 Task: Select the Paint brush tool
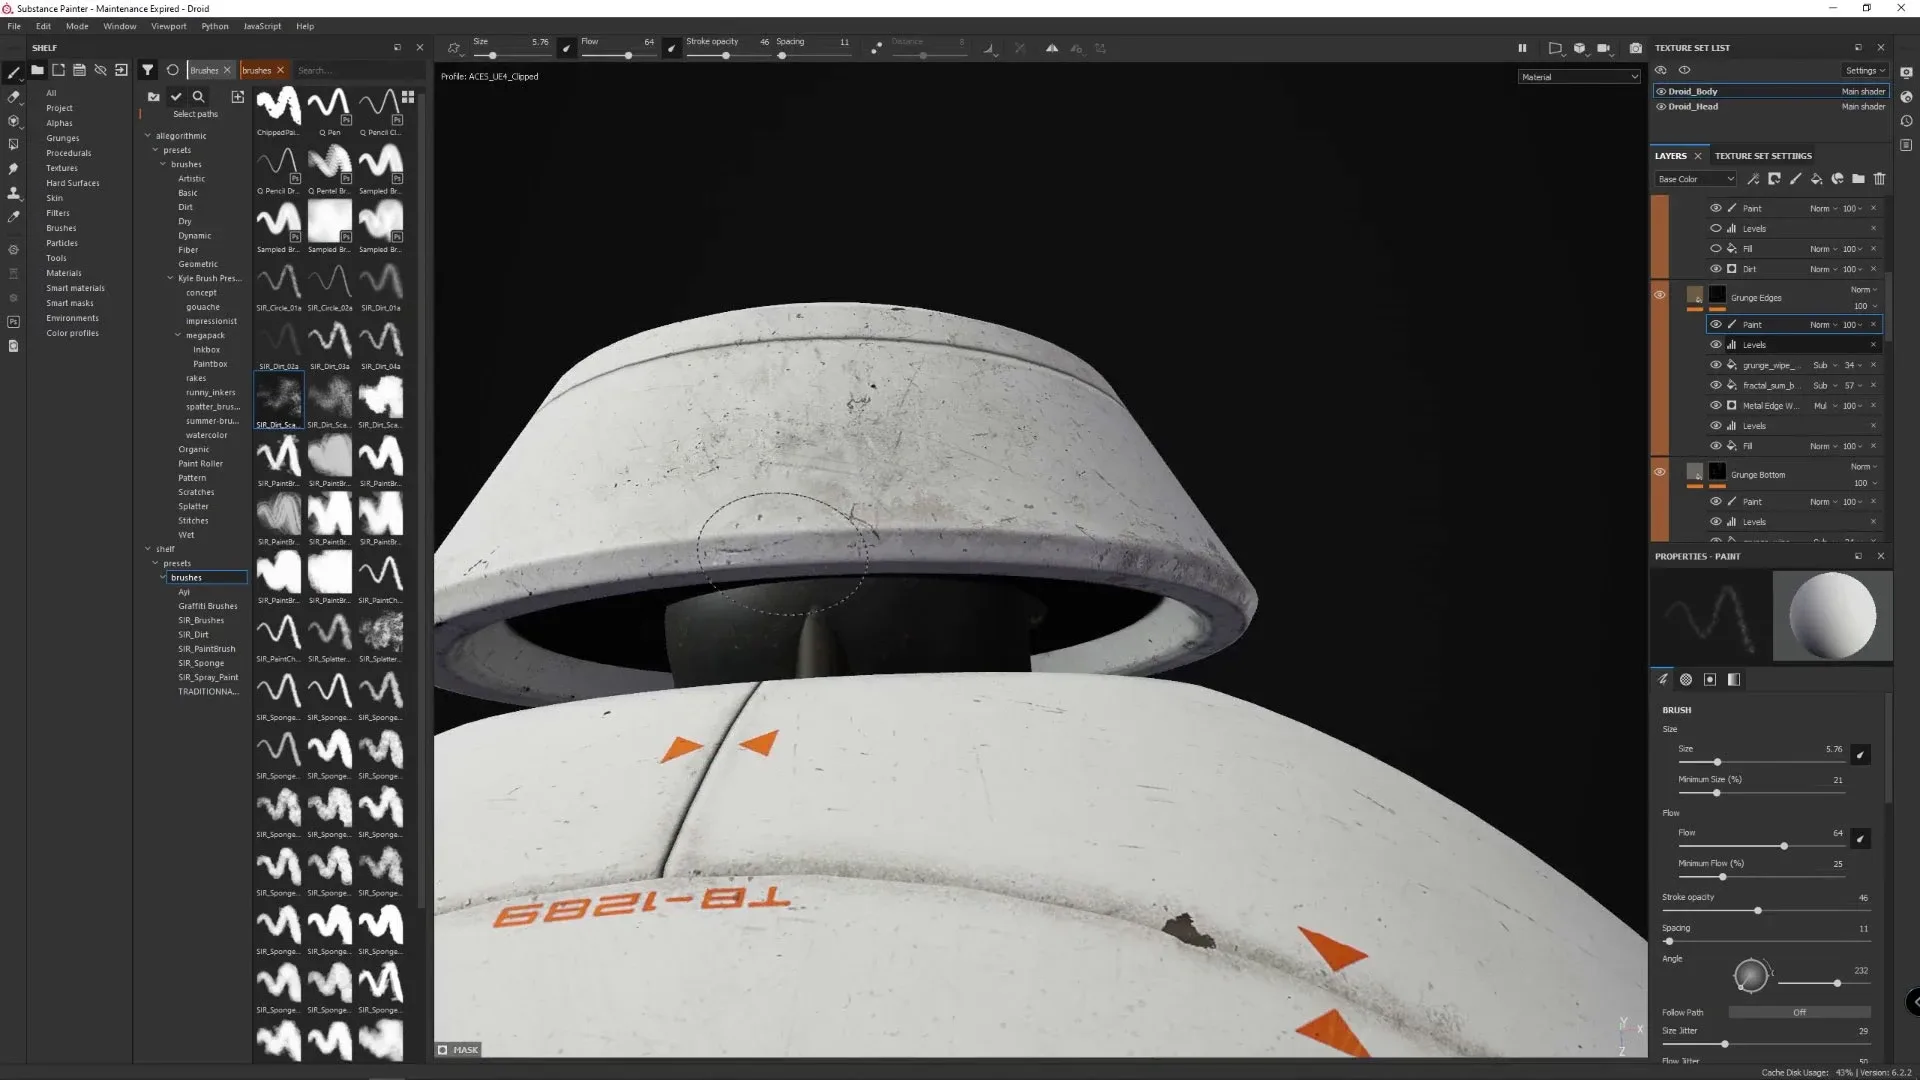click(x=13, y=73)
